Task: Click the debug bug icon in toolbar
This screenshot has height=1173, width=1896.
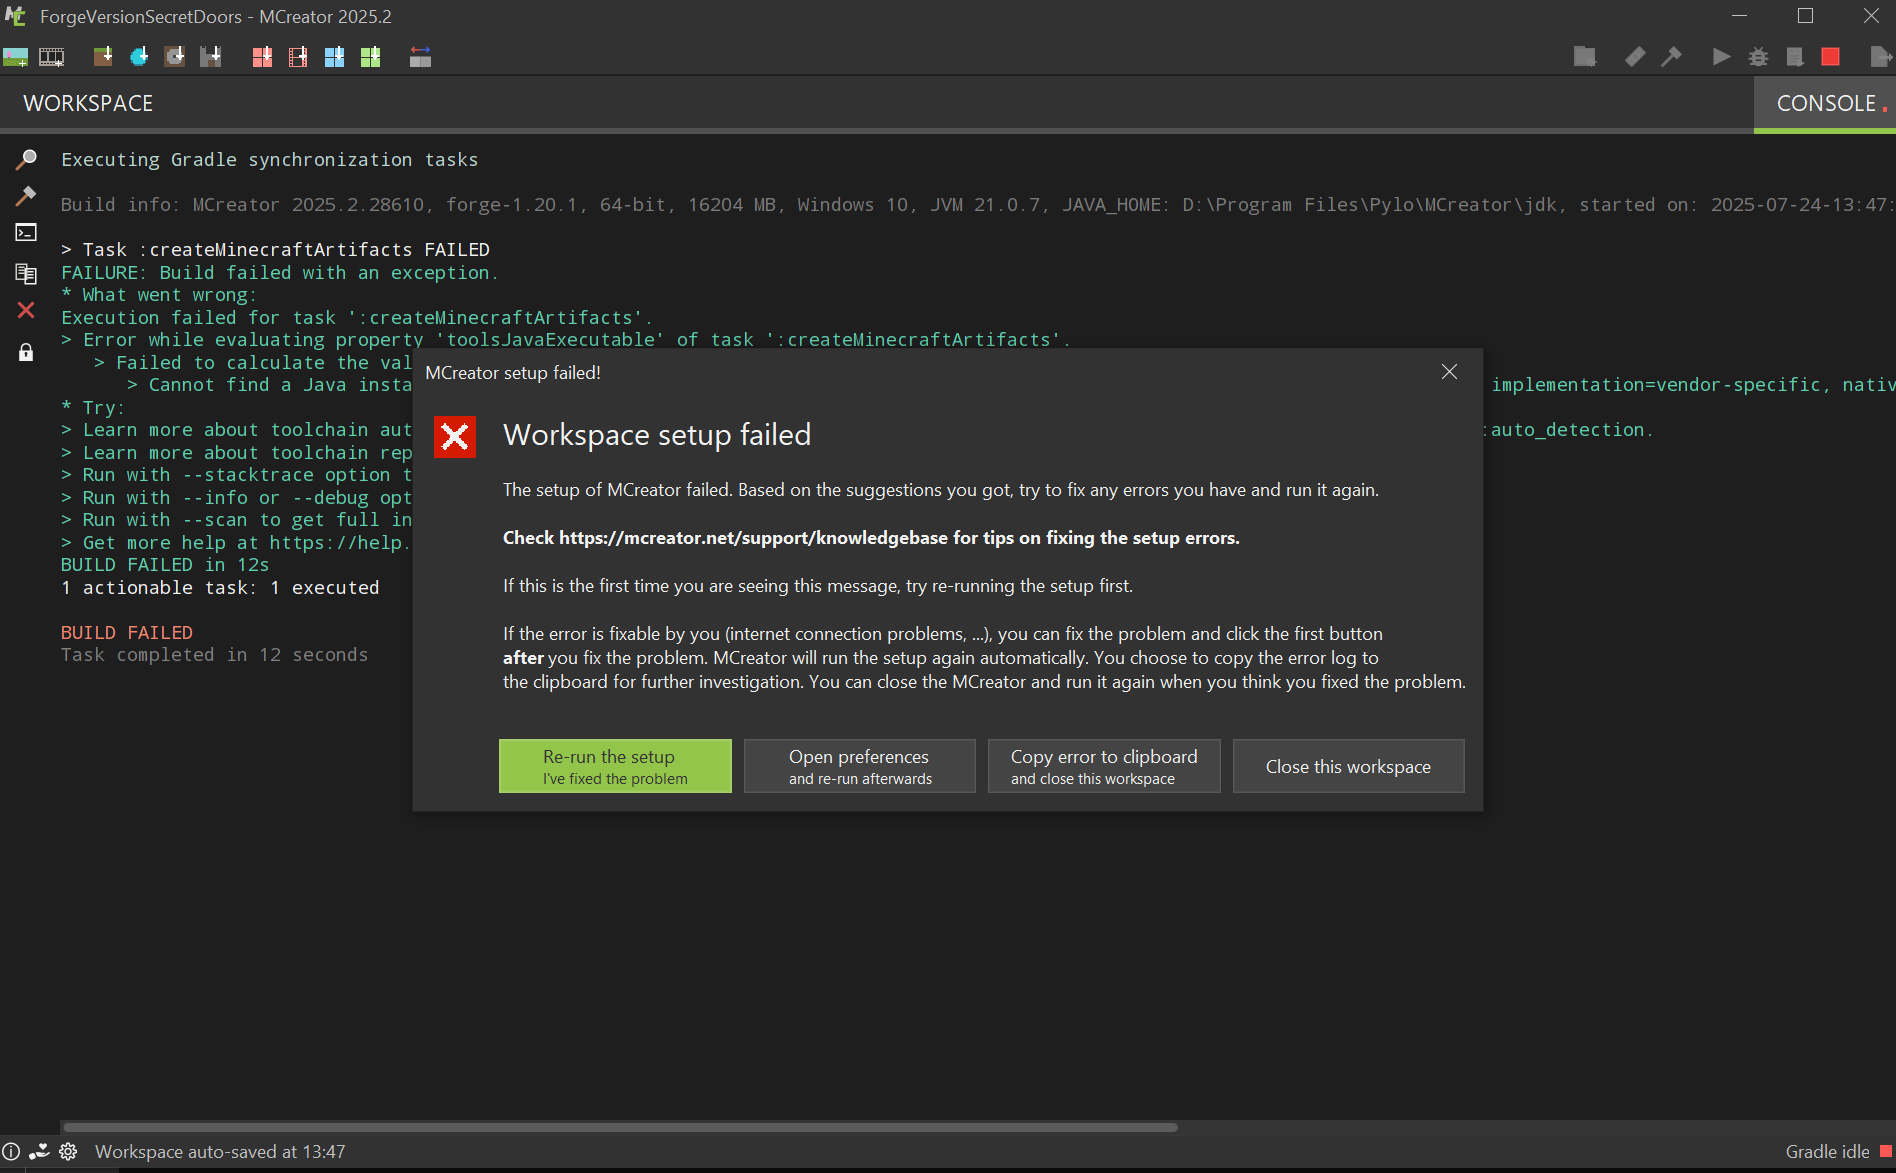Action: (1758, 57)
